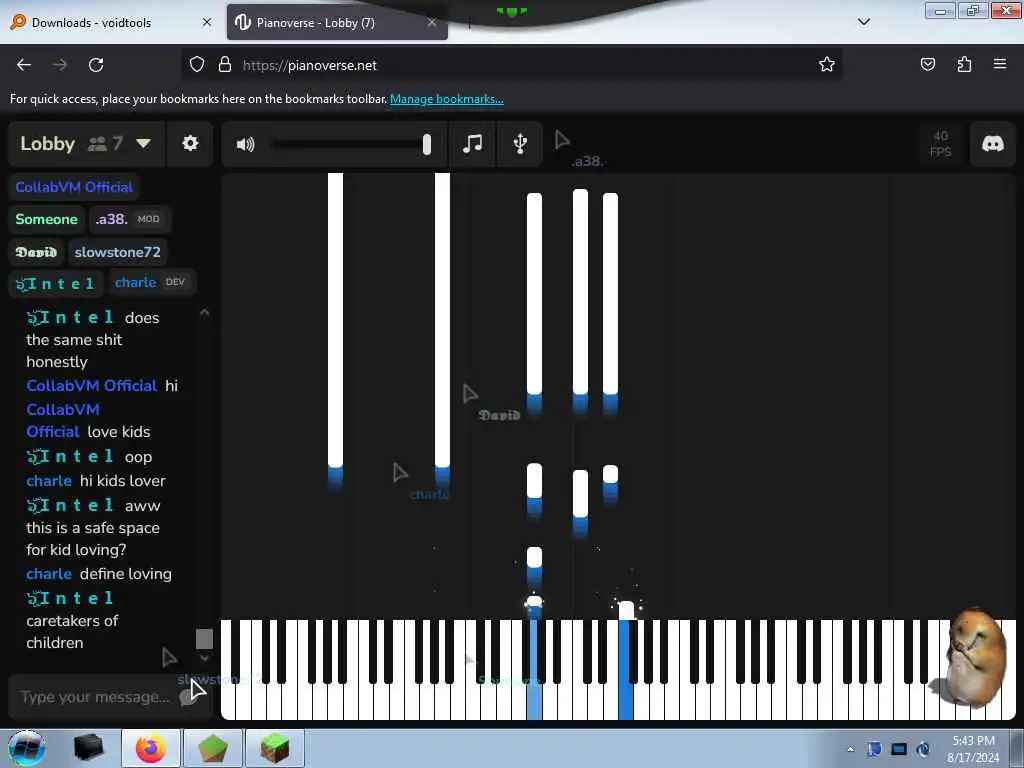Open the music note sound menu
This screenshot has height=768, width=1024.
[x=472, y=143]
